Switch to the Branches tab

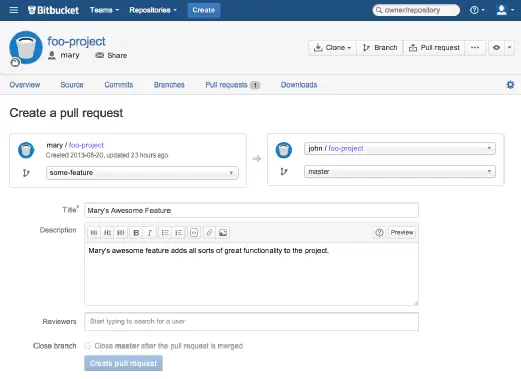[x=169, y=85]
